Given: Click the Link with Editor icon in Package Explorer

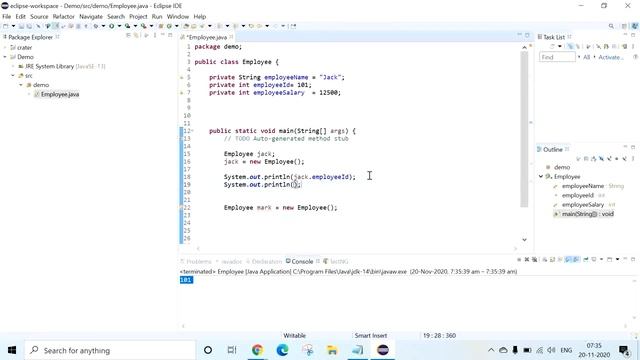Looking at the screenshot, I should click(136, 36).
